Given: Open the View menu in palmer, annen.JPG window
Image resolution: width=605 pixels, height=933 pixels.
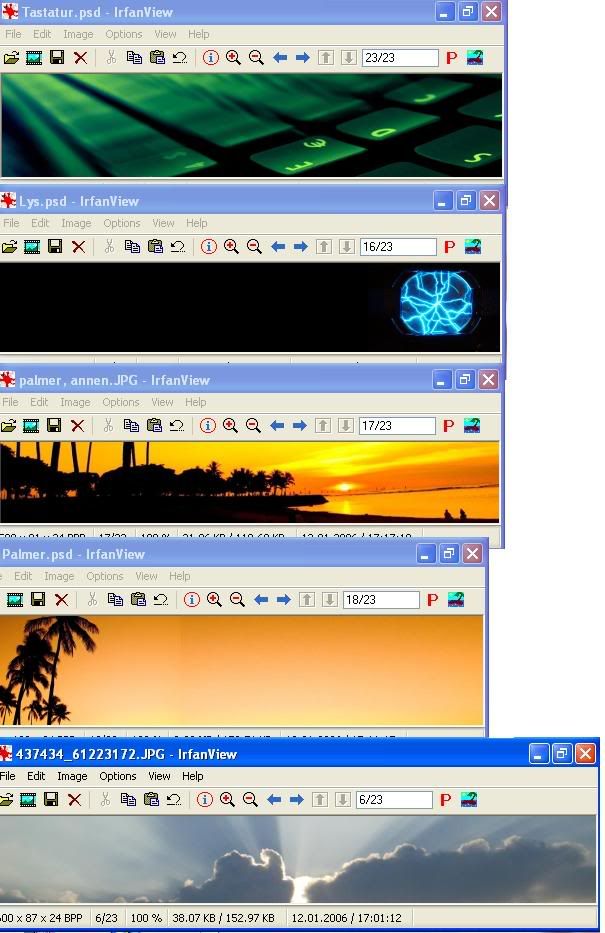Looking at the screenshot, I should point(162,402).
